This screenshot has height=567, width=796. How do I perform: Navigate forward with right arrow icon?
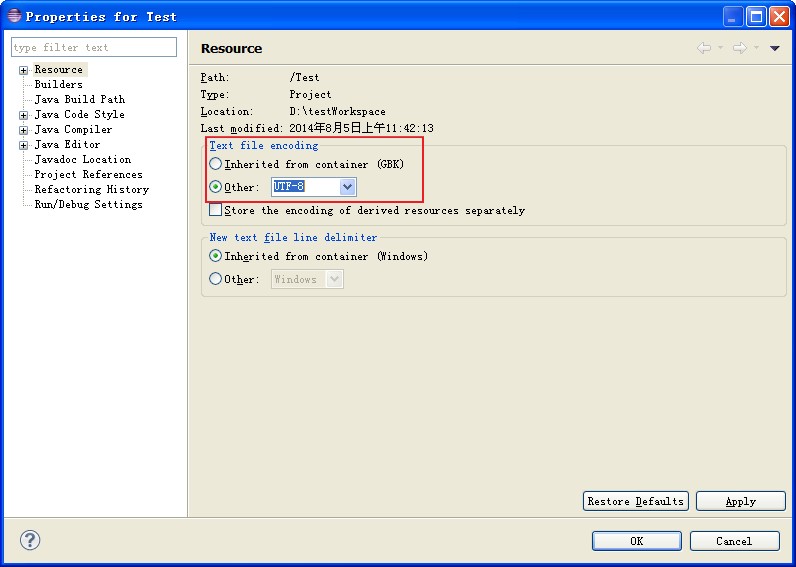coord(740,48)
